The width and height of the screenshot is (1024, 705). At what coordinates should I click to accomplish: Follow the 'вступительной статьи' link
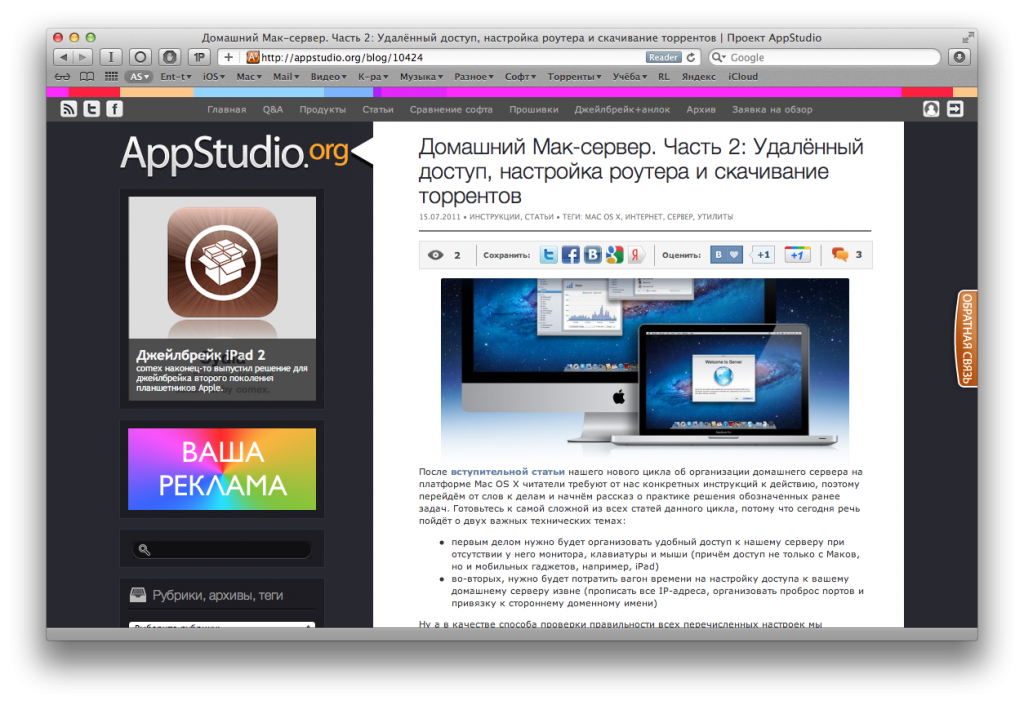[x=507, y=471]
